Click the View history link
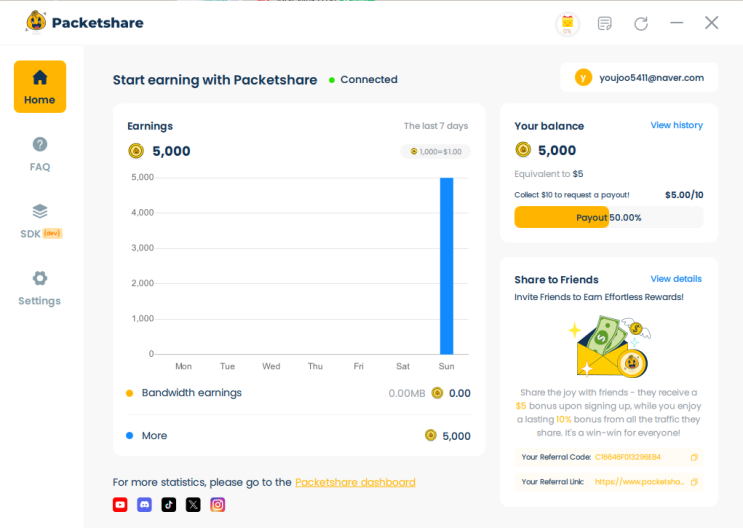The height and width of the screenshot is (528, 743). (676, 126)
